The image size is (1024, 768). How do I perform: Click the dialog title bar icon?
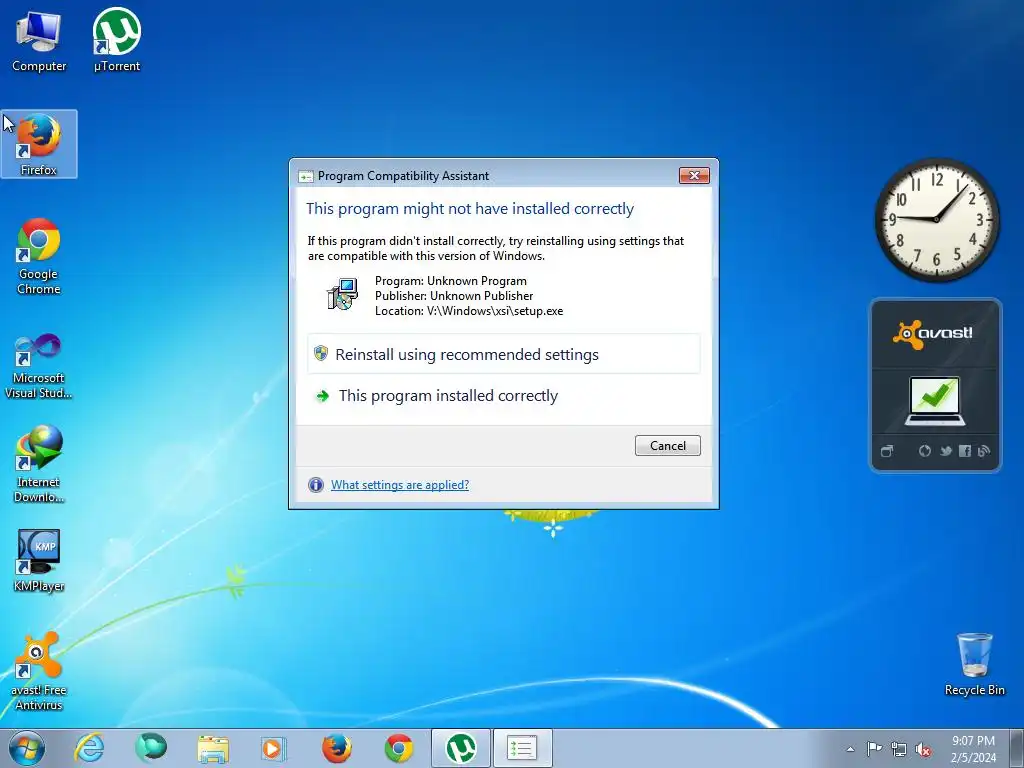click(306, 176)
